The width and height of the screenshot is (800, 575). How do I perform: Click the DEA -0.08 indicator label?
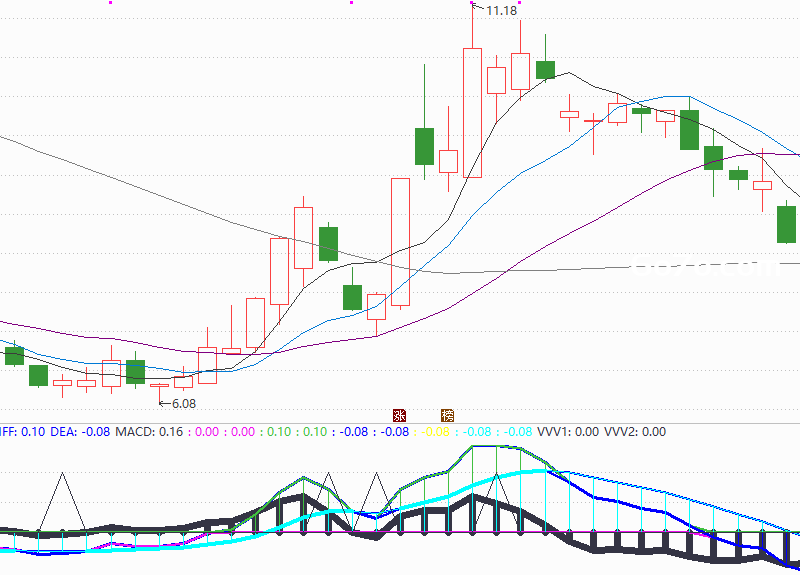[x=80, y=432]
